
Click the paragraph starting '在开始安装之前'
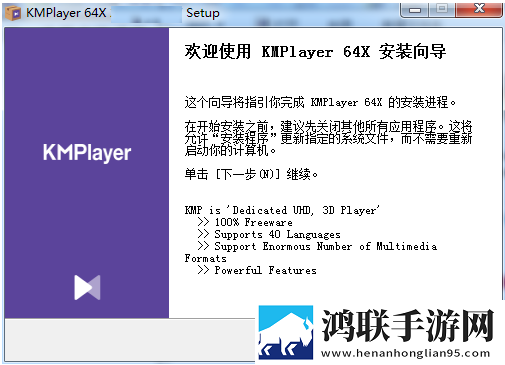coord(328,138)
